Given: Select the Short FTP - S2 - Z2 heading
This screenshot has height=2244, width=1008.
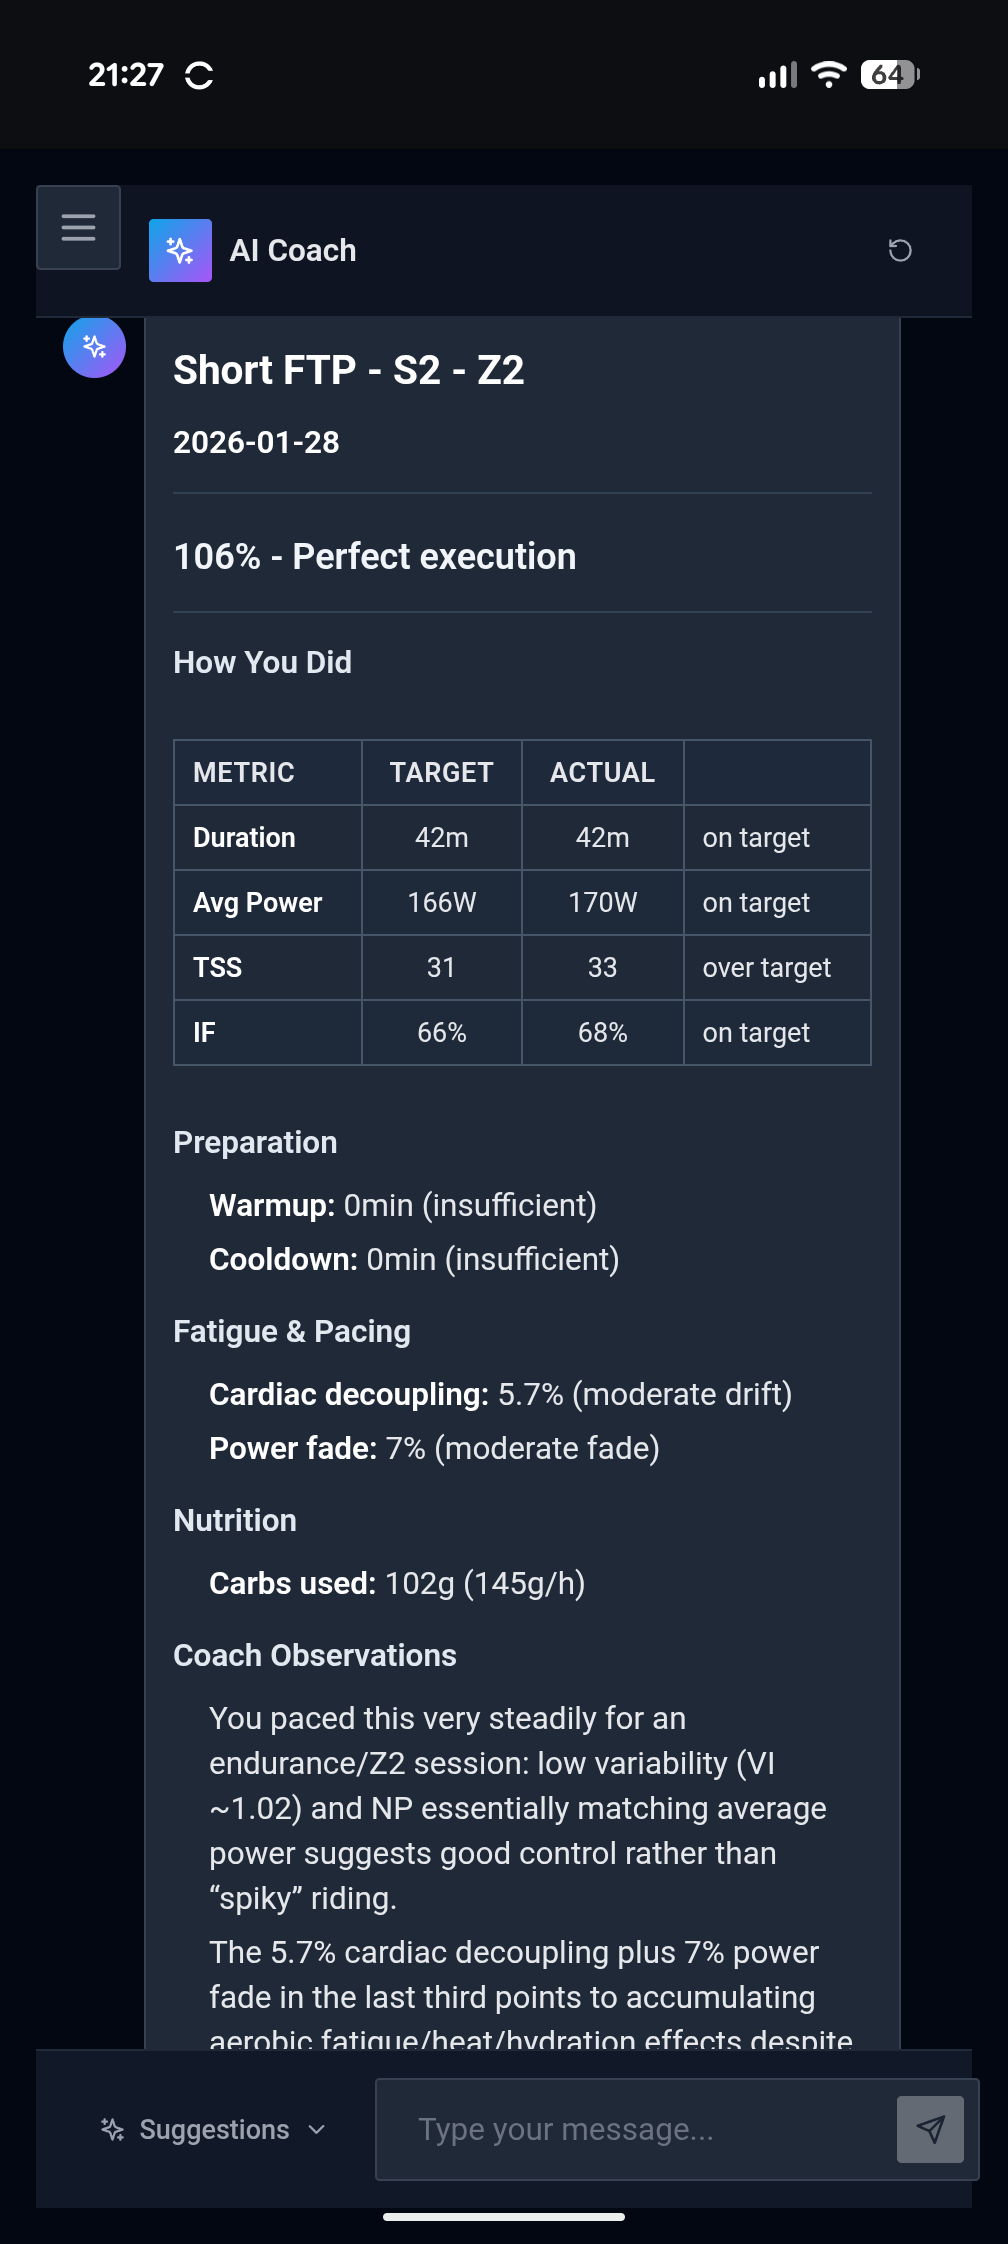Looking at the screenshot, I should [349, 370].
